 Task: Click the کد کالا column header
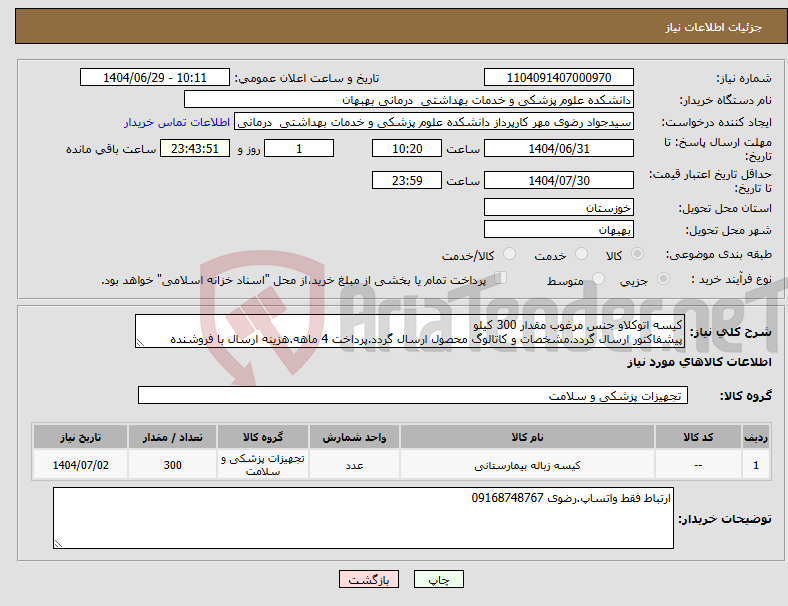[x=698, y=437]
